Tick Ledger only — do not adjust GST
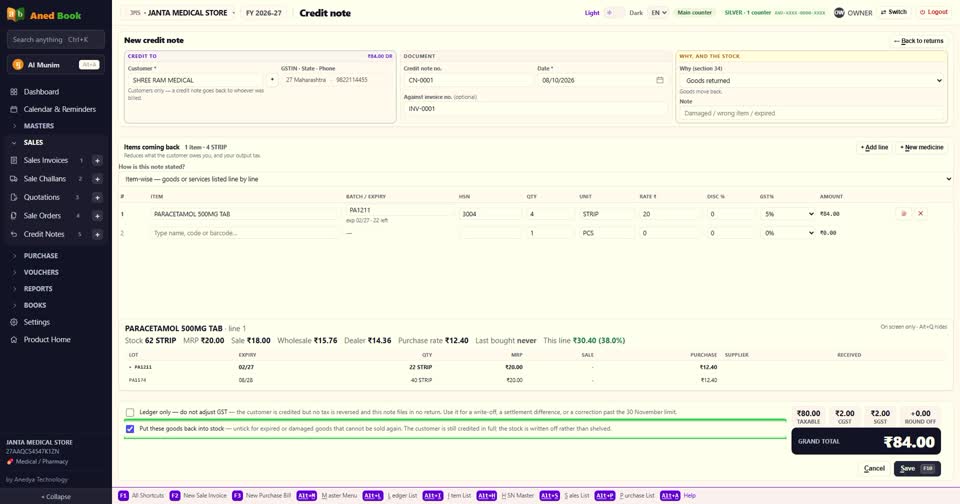 coord(130,413)
